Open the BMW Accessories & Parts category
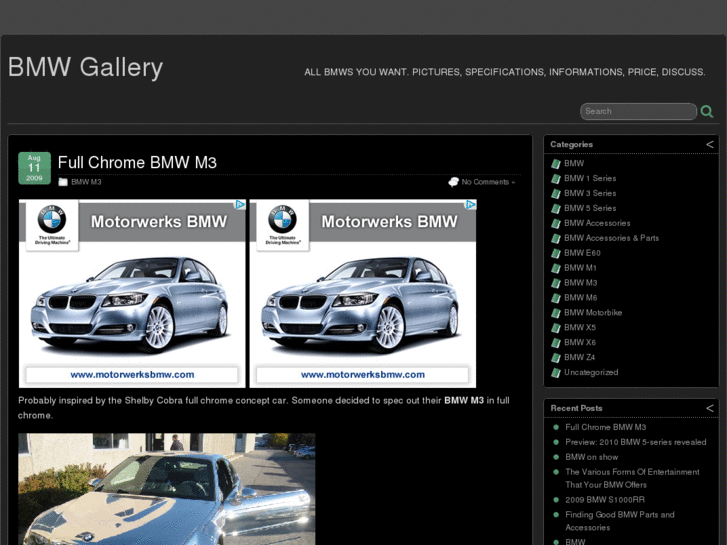 (612, 238)
